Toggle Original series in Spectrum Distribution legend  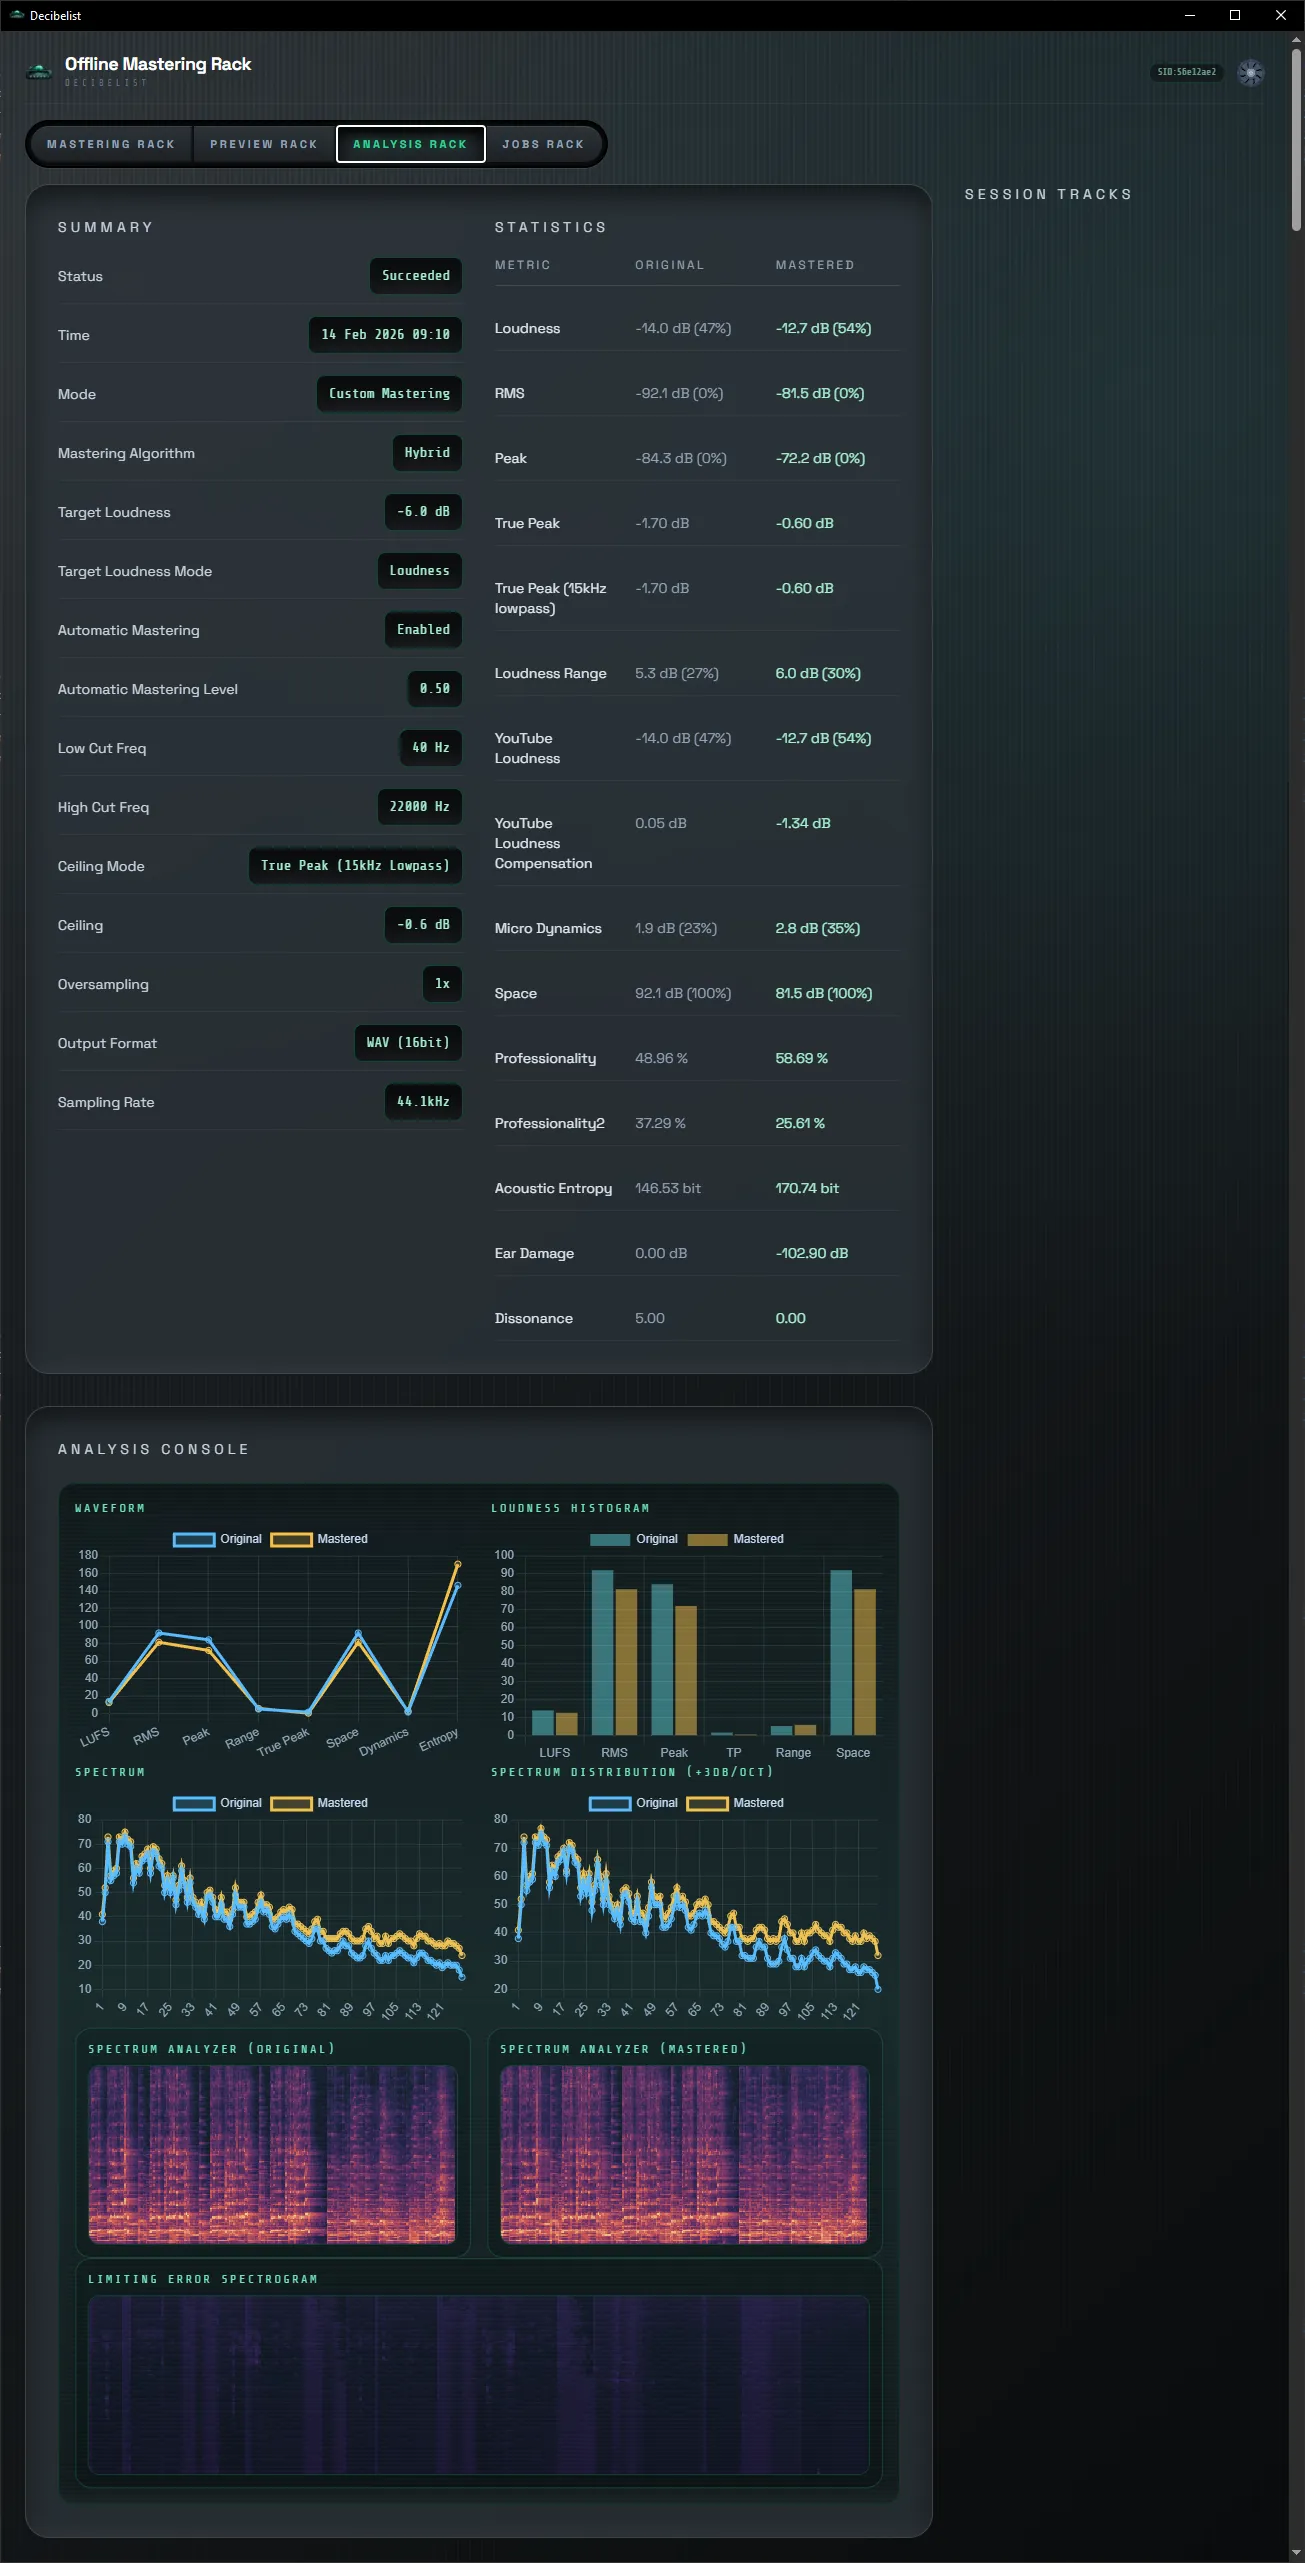(x=633, y=1803)
